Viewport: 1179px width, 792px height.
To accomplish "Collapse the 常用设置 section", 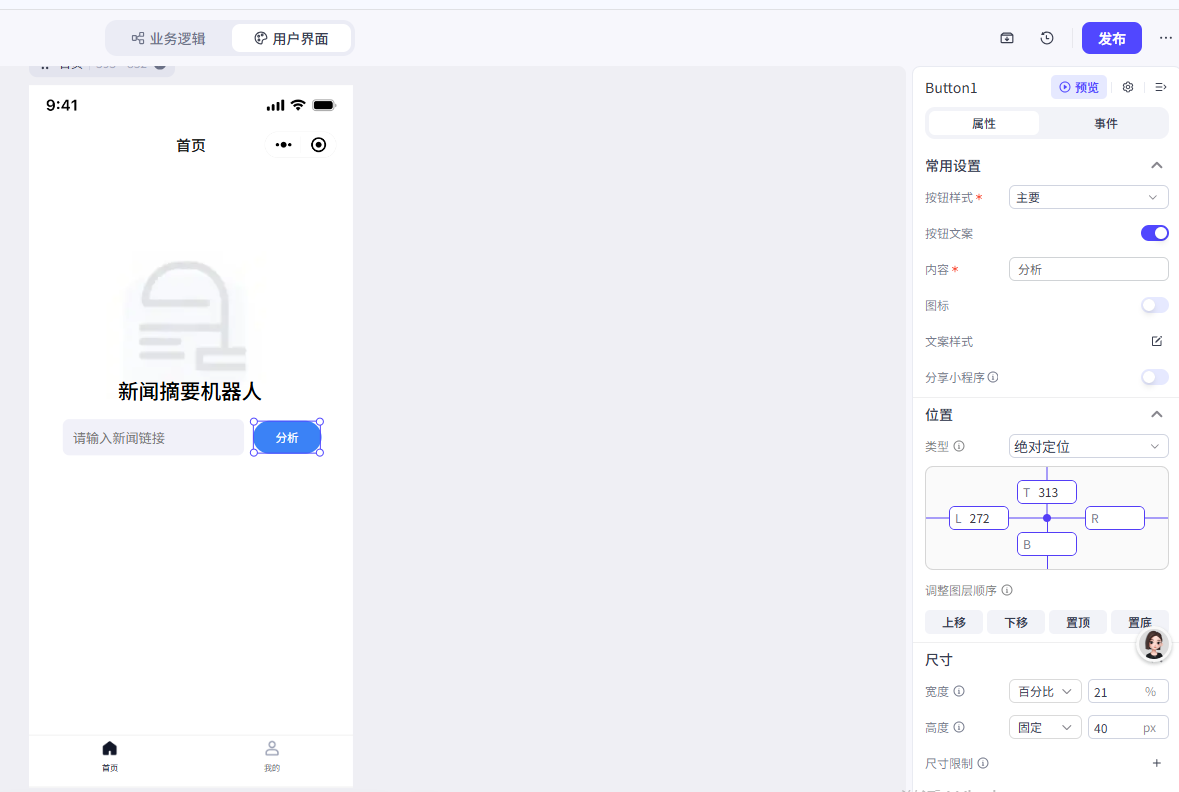I will coord(1157,165).
